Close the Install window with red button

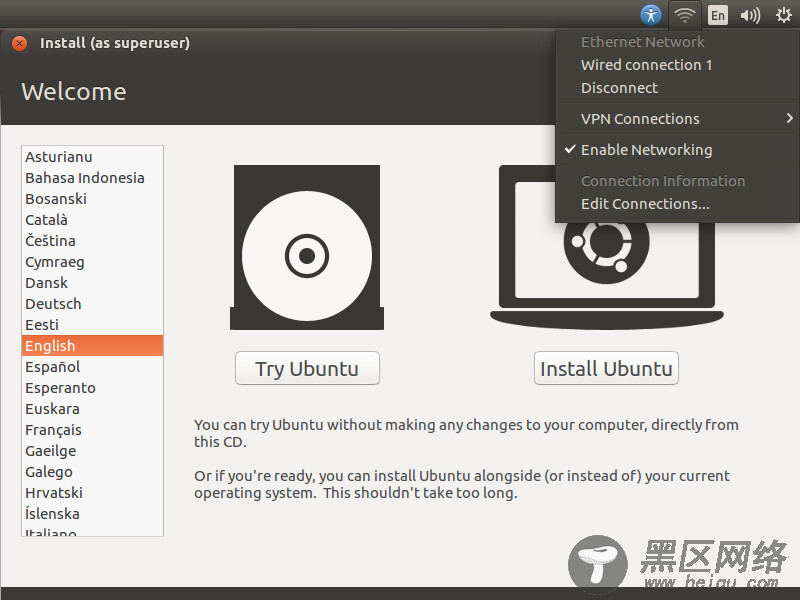[19, 43]
